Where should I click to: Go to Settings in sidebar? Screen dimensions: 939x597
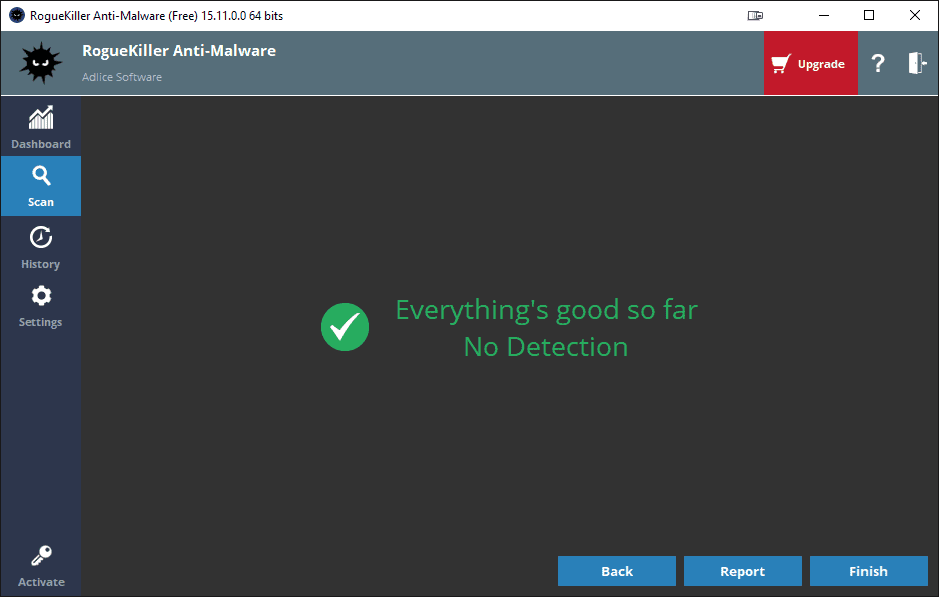41,306
